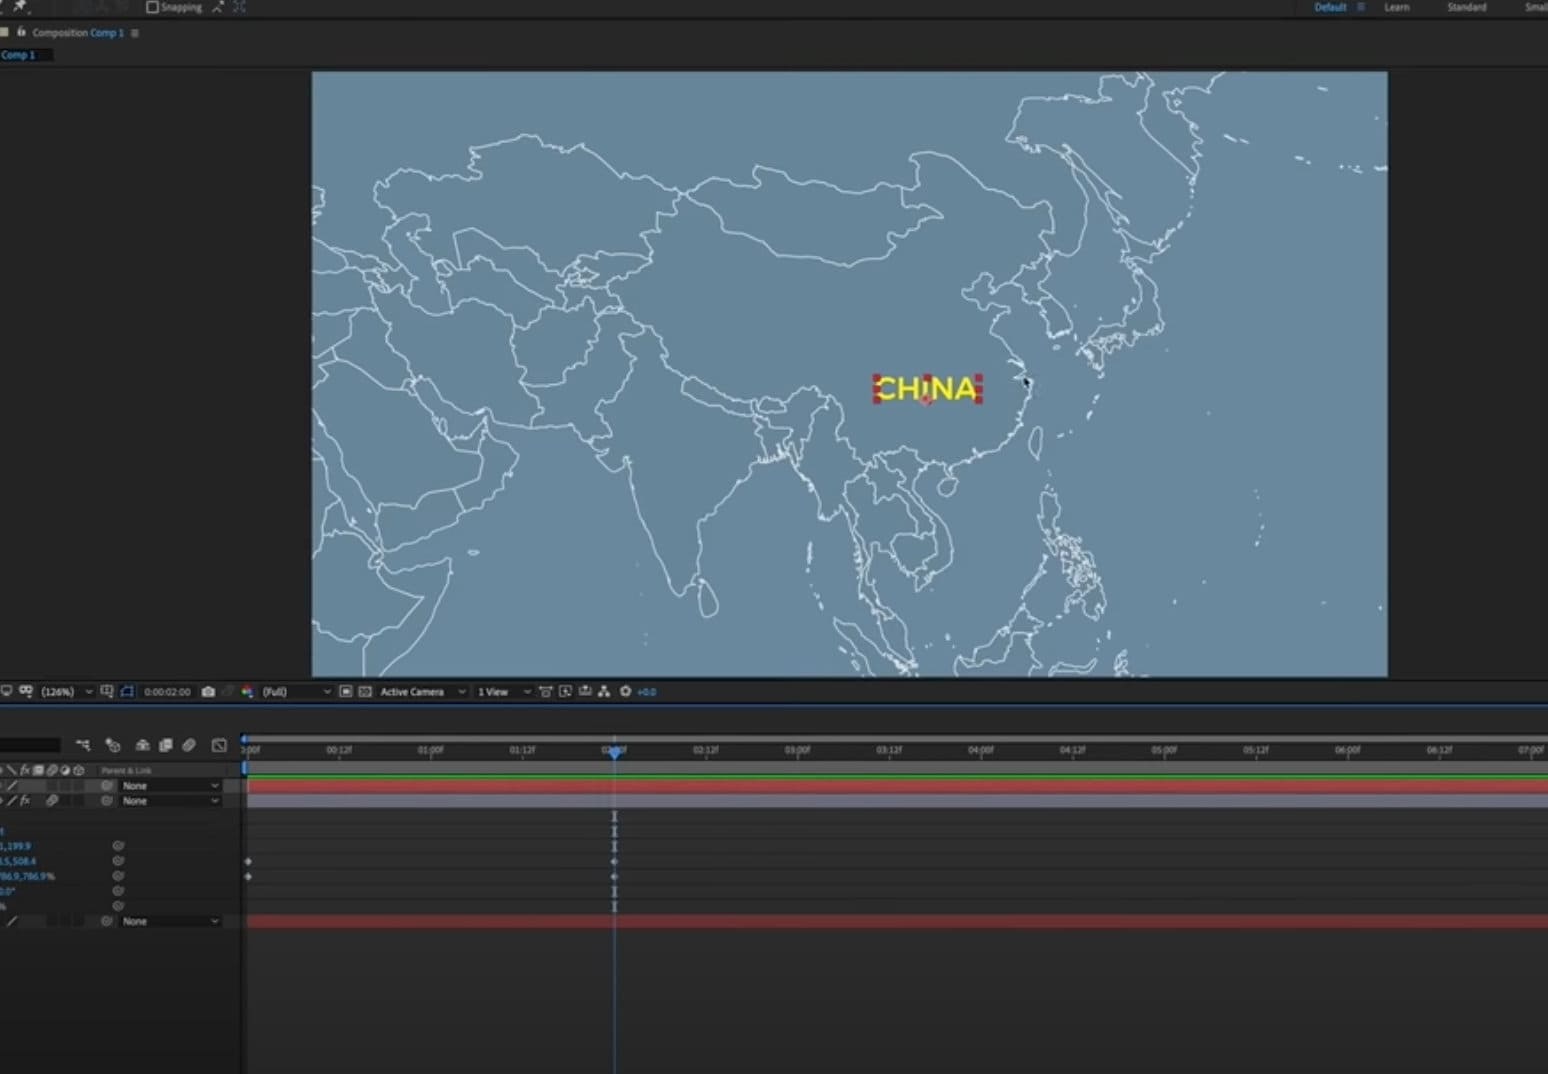
Task: Switch to the Comp 1 timeline tab
Action: pos(20,55)
